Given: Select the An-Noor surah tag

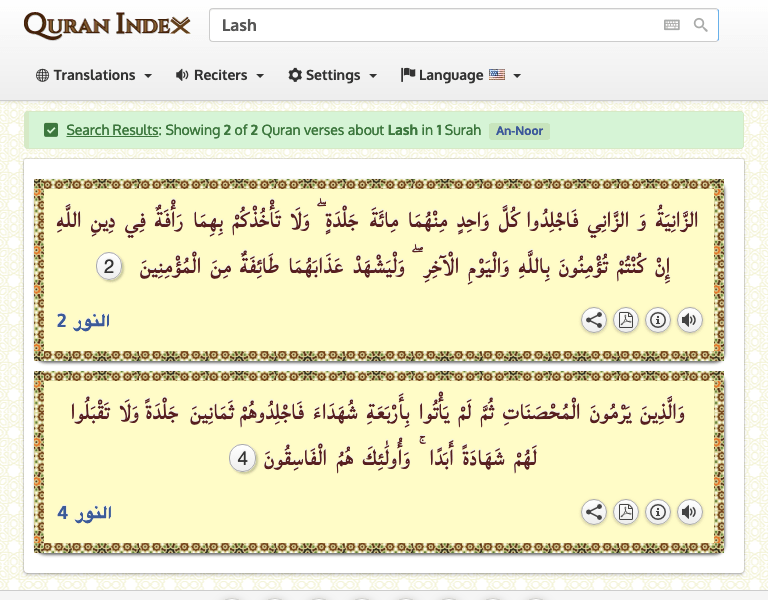Looking at the screenshot, I should (519, 130).
